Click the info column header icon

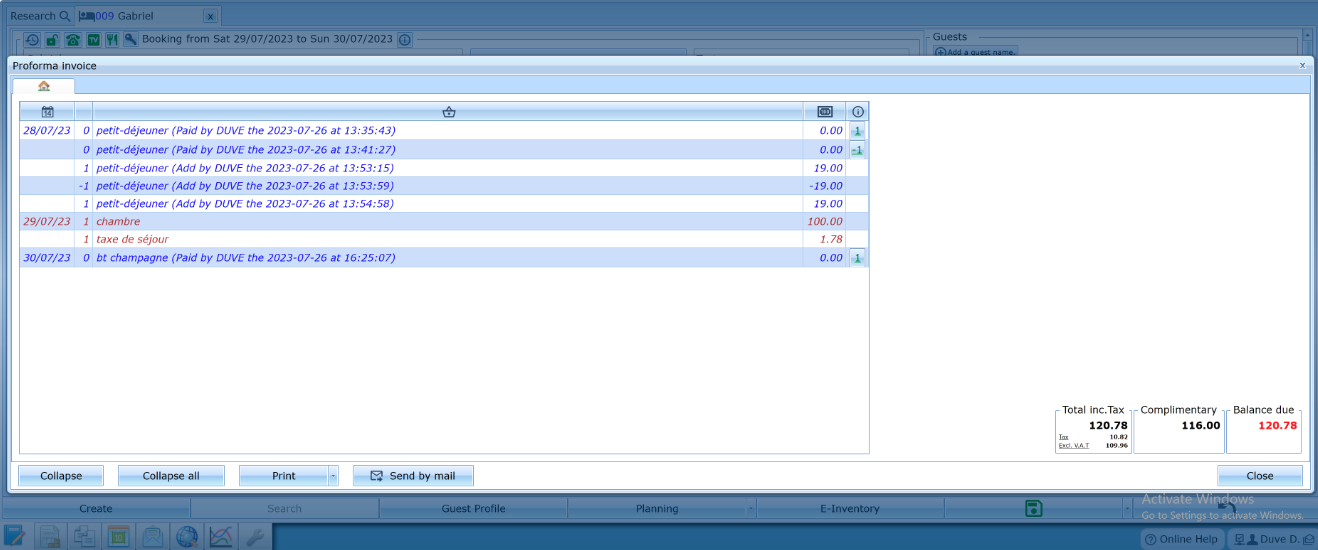coord(858,112)
